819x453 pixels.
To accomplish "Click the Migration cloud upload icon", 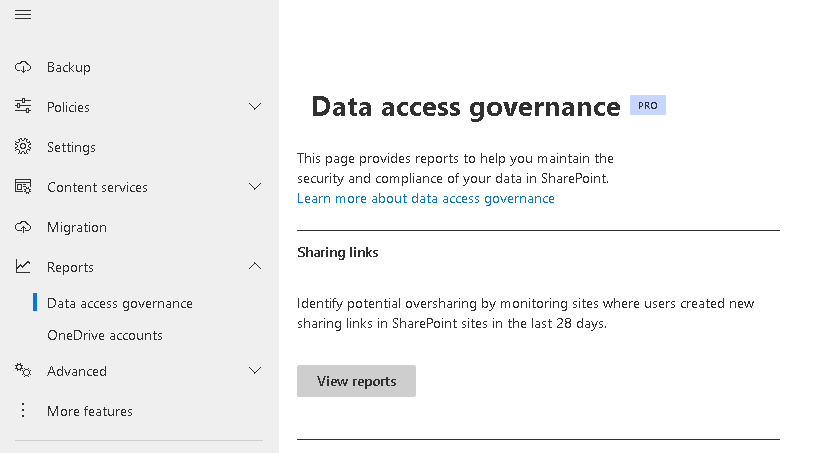I will 23,227.
